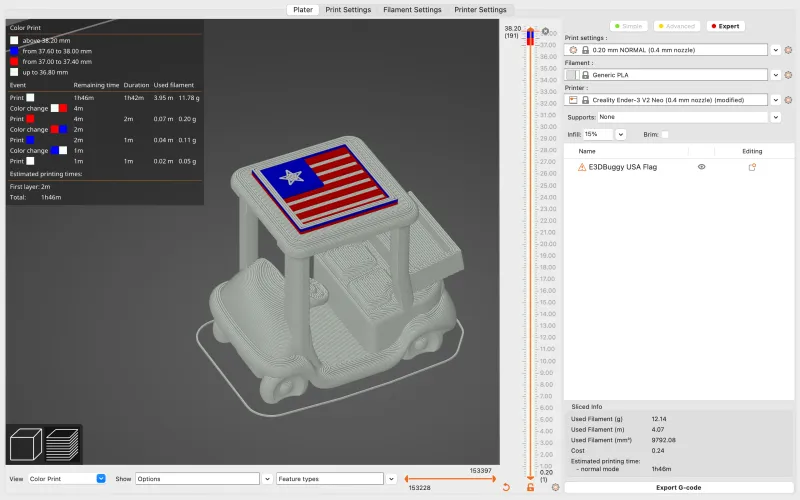The width and height of the screenshot is (800, 500).
Task: Open the Plater tab
Action: 303,10
